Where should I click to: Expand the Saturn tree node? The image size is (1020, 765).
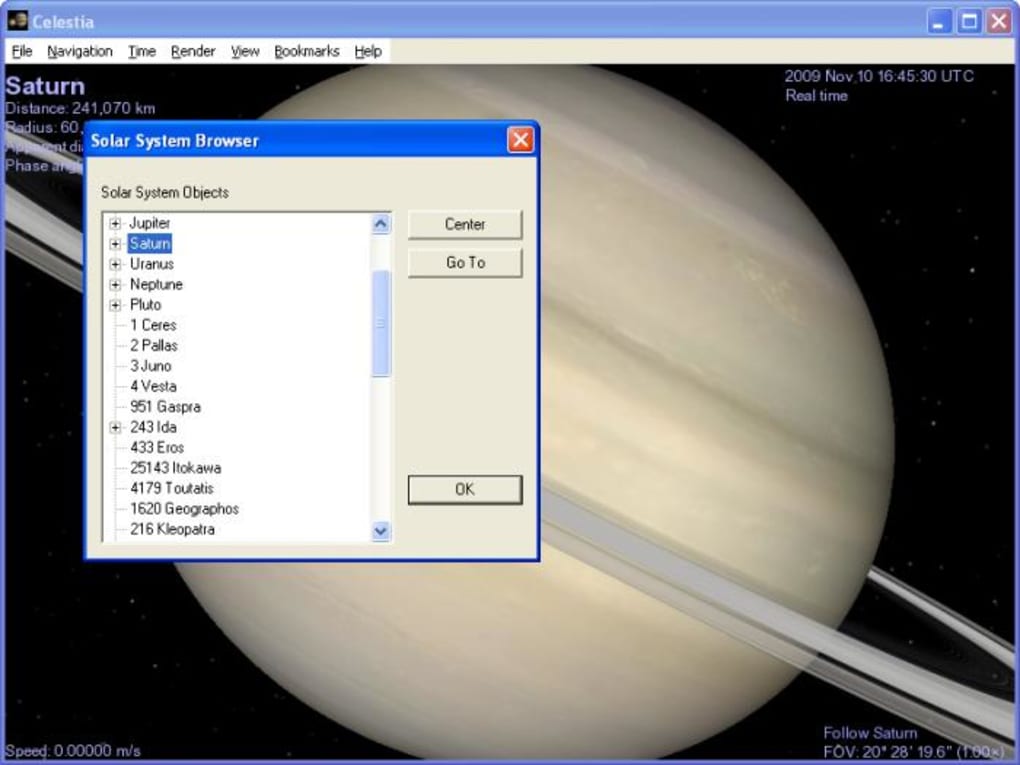(x=115, y=244)
